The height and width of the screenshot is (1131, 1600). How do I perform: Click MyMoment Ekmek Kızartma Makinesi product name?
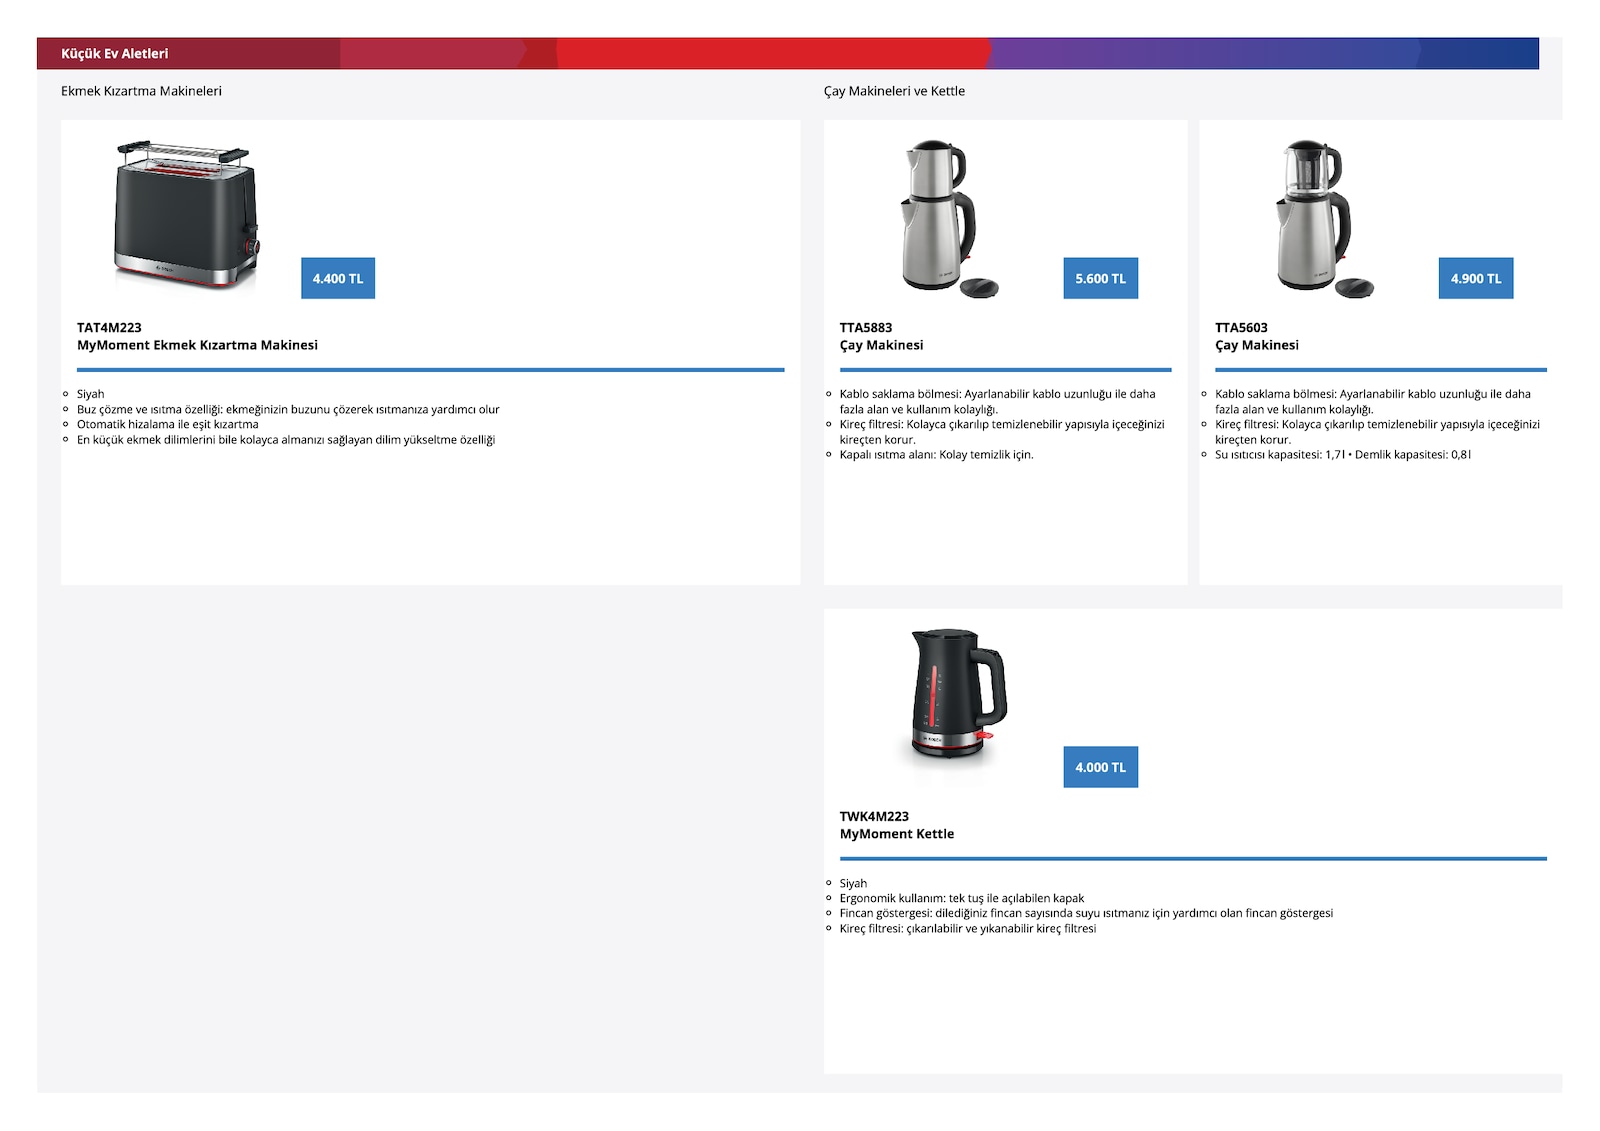[x=197, y=345]
